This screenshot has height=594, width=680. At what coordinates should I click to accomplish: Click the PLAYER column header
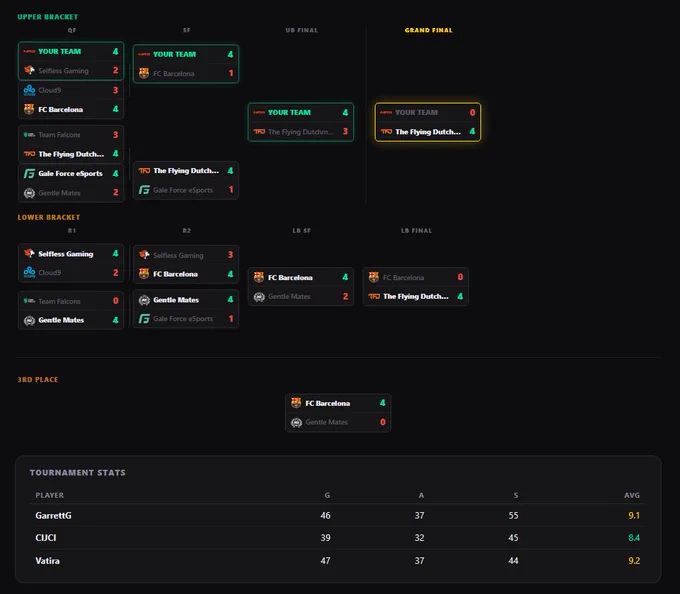pyautogui.click(x=49, y=495)
